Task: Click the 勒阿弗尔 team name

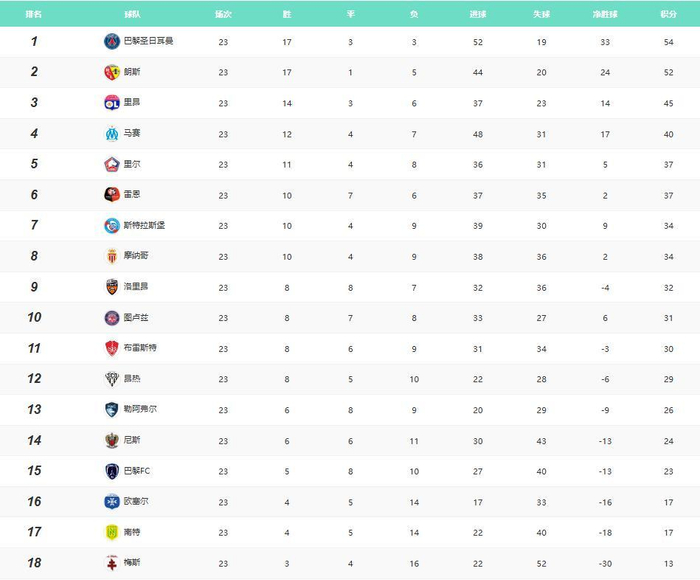Action: (140, 410)
